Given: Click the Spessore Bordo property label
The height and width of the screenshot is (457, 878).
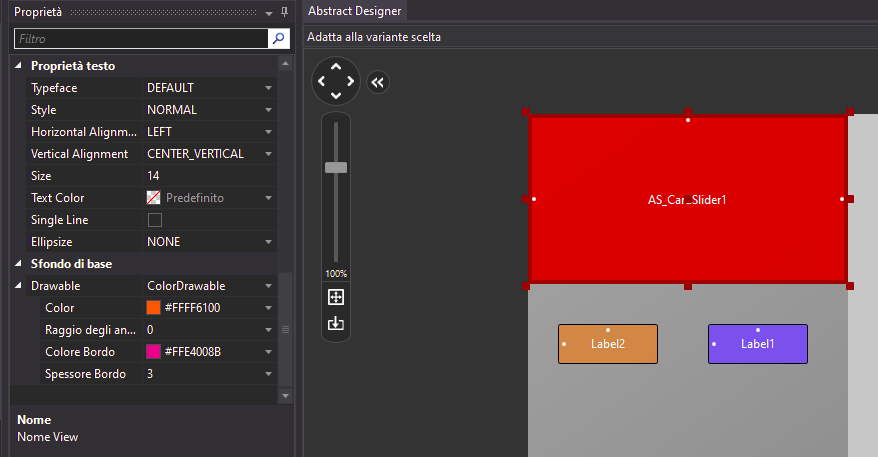Looking at the screenshot, I should coord(86,374).
